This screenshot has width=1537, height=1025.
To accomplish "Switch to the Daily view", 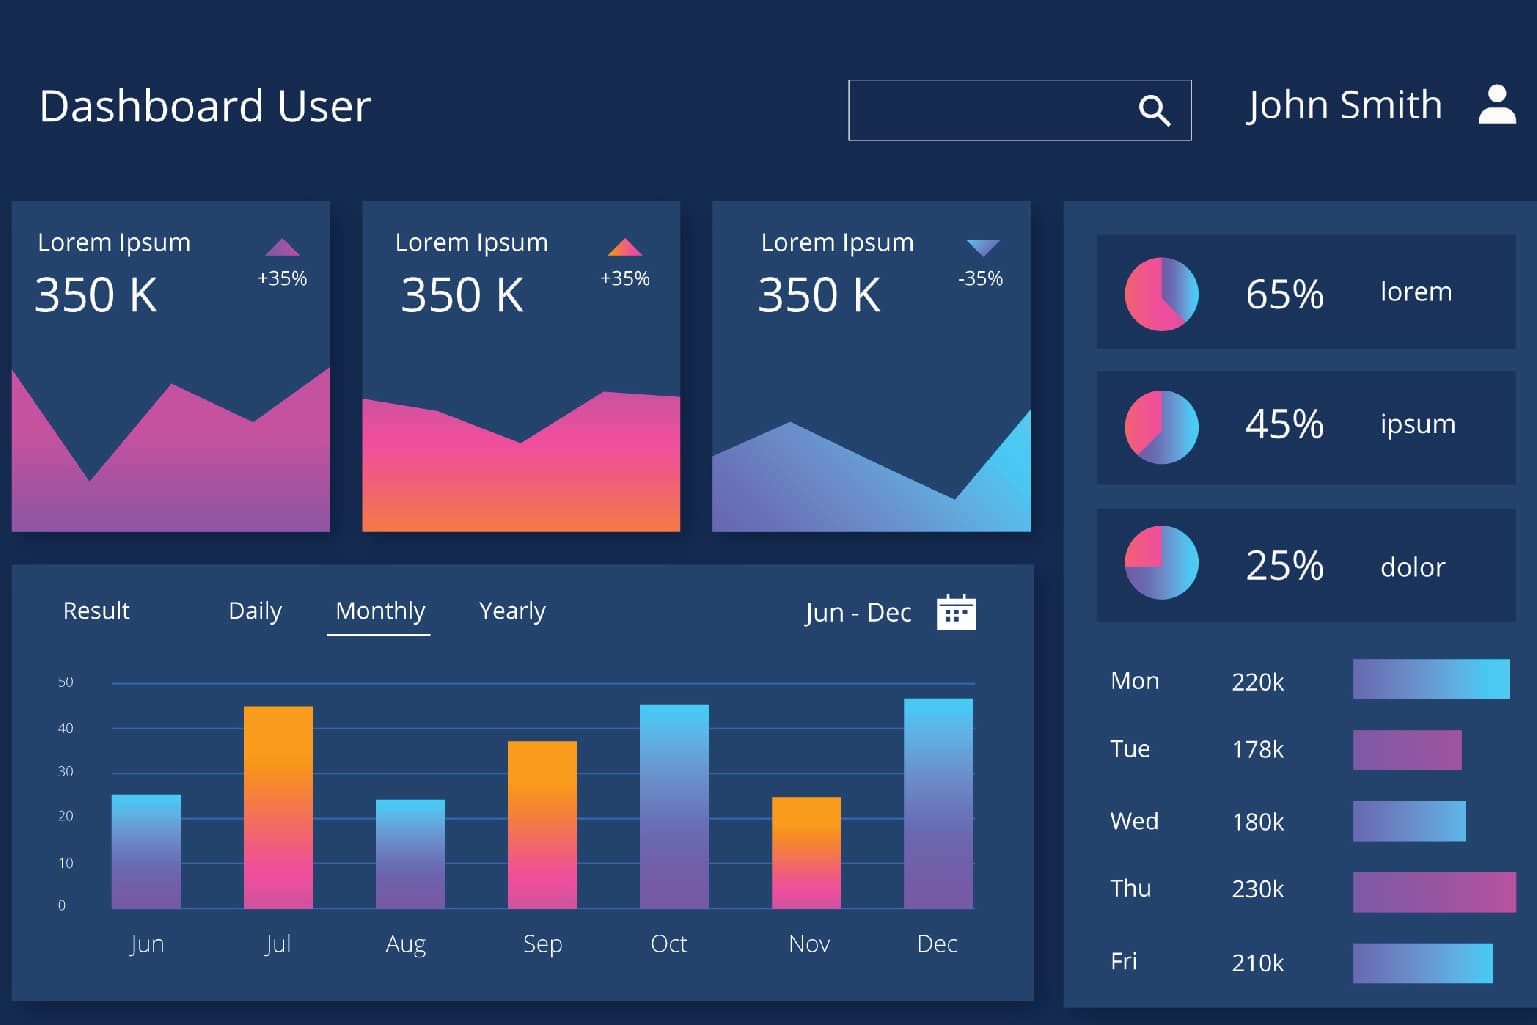I will pos(255,611).
